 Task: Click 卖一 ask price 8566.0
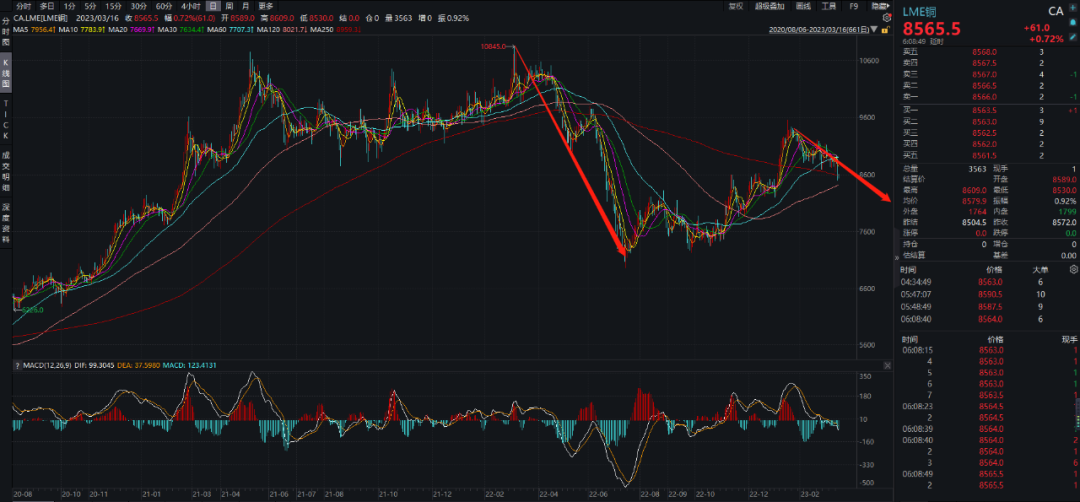coord(984,97)
